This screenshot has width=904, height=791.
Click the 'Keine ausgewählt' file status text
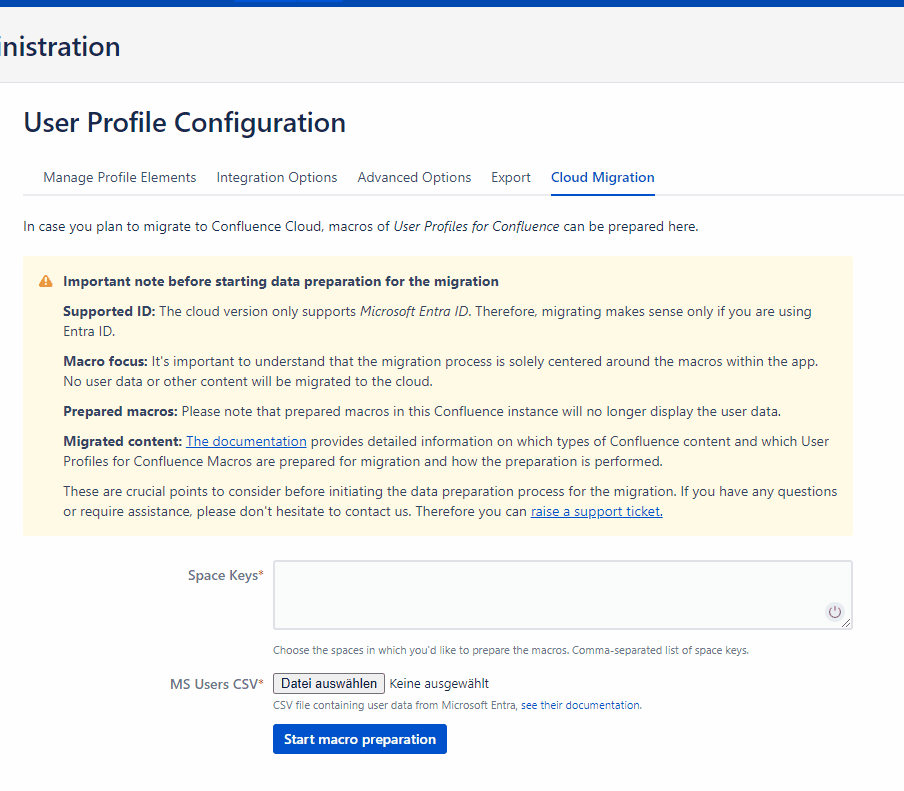coord(439,684)
